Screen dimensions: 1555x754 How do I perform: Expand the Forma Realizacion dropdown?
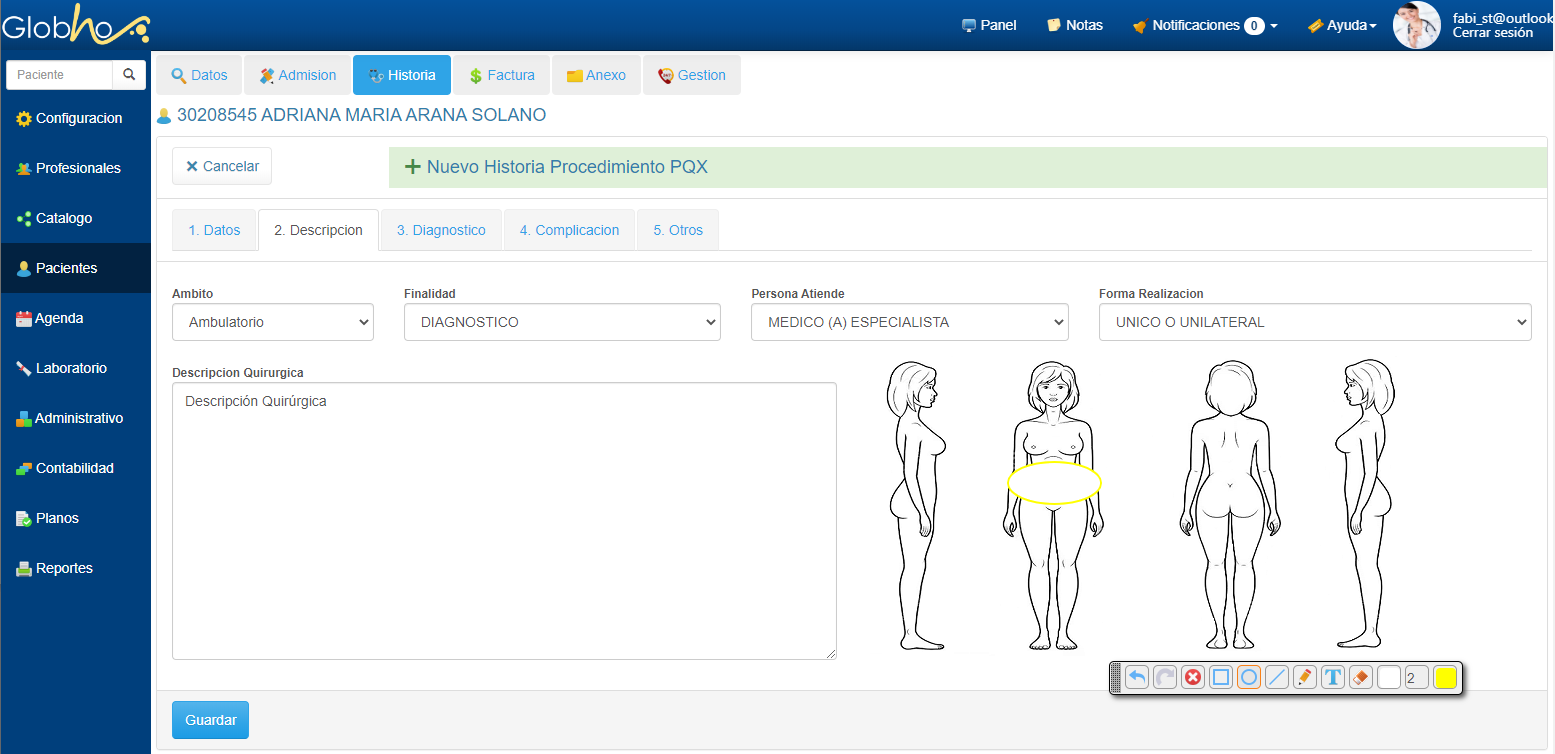[x=1314, y=322]
